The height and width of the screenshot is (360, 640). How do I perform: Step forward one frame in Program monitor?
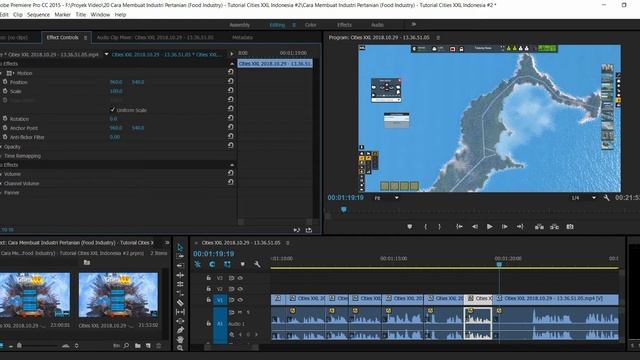coord(505,227)
